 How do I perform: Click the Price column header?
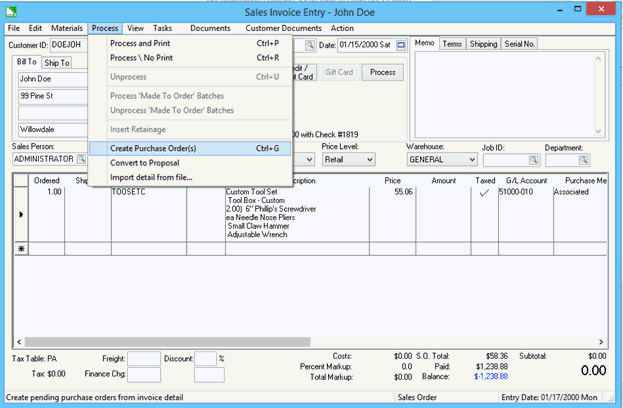pos(393,181)
